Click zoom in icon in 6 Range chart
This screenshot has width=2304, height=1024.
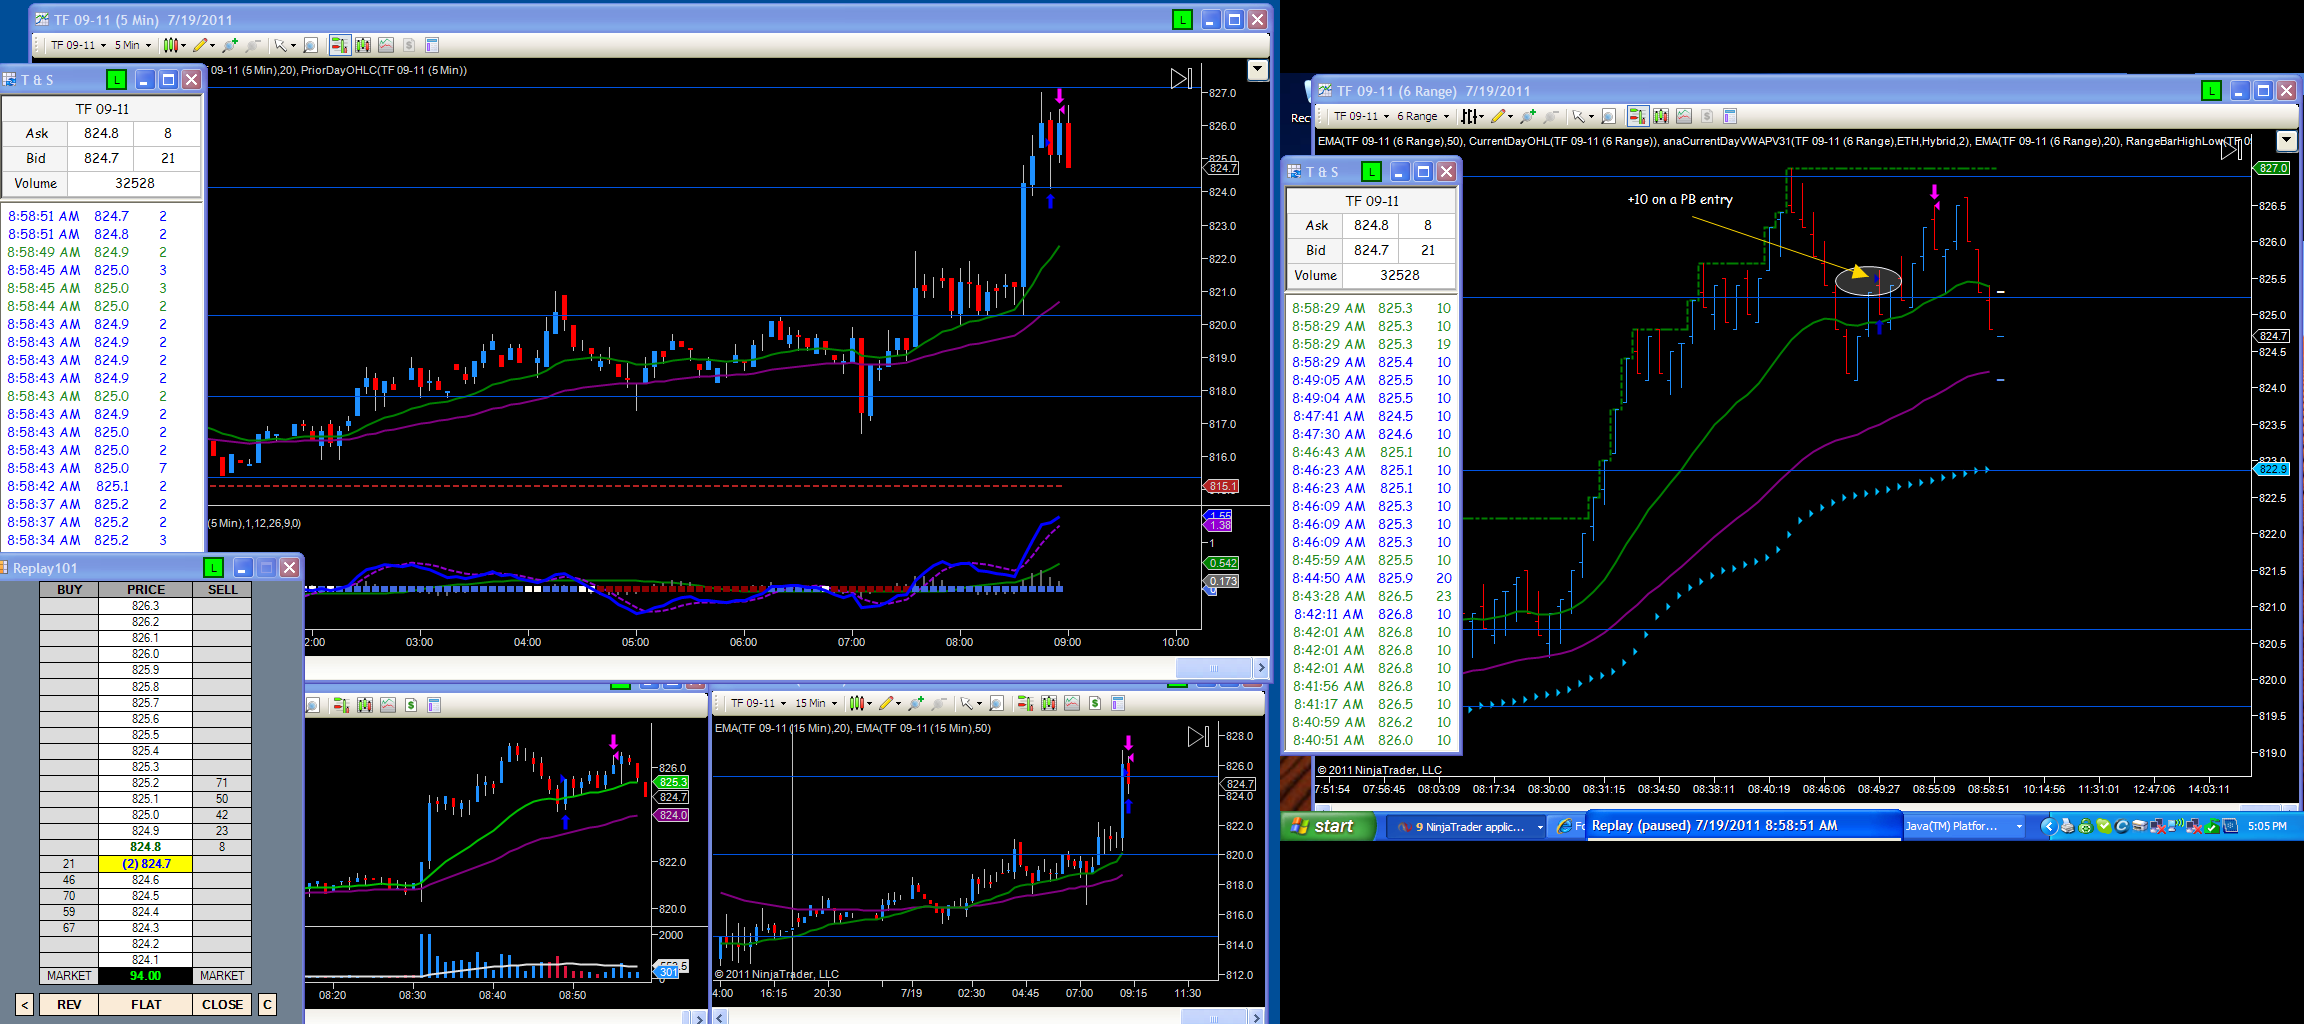[x=1528, y=116]
